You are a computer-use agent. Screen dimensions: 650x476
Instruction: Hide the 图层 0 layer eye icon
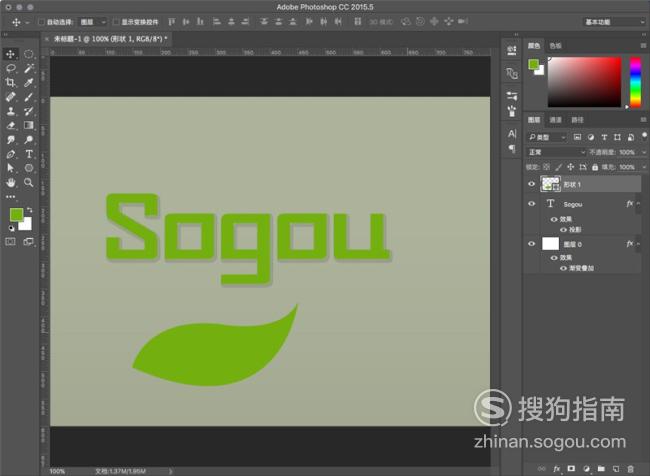(x=531, y=244)
